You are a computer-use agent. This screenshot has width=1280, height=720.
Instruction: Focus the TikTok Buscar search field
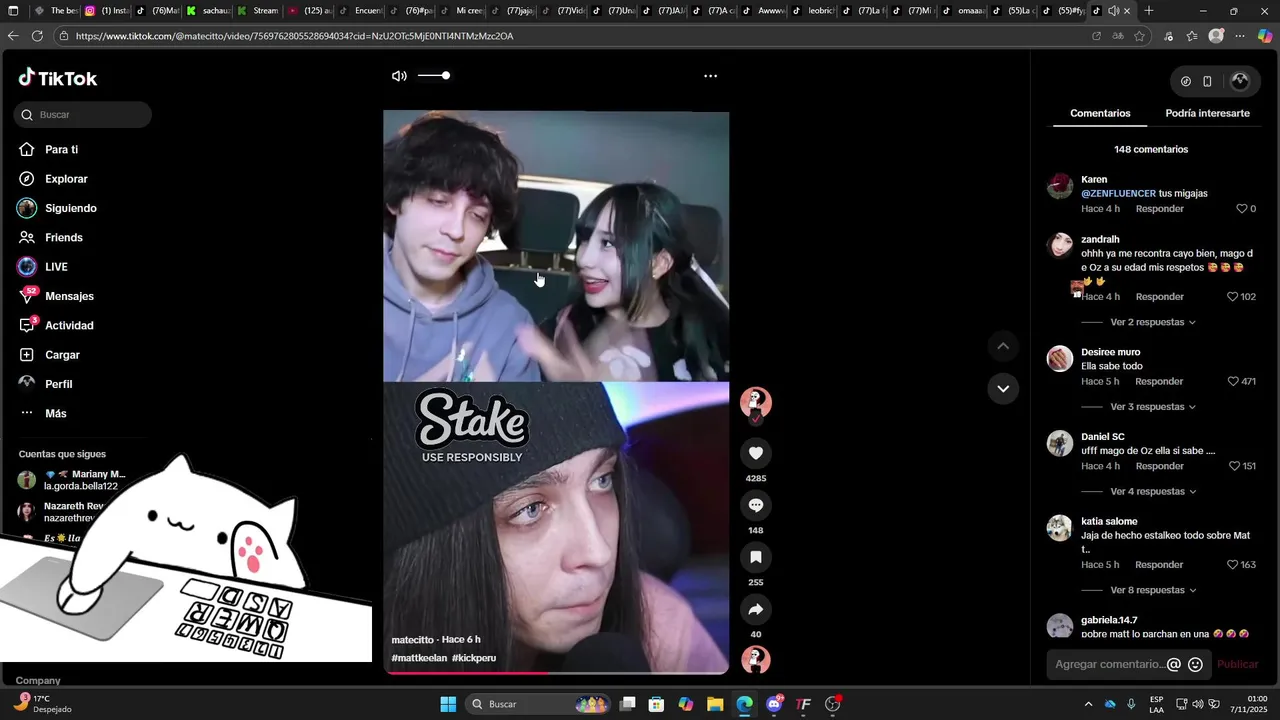point(83,115)
